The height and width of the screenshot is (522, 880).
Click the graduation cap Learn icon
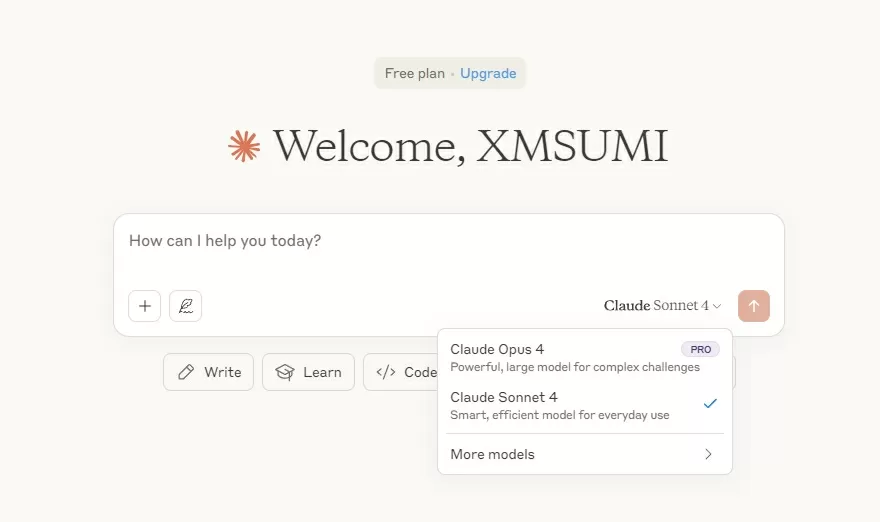click(285, 372)
